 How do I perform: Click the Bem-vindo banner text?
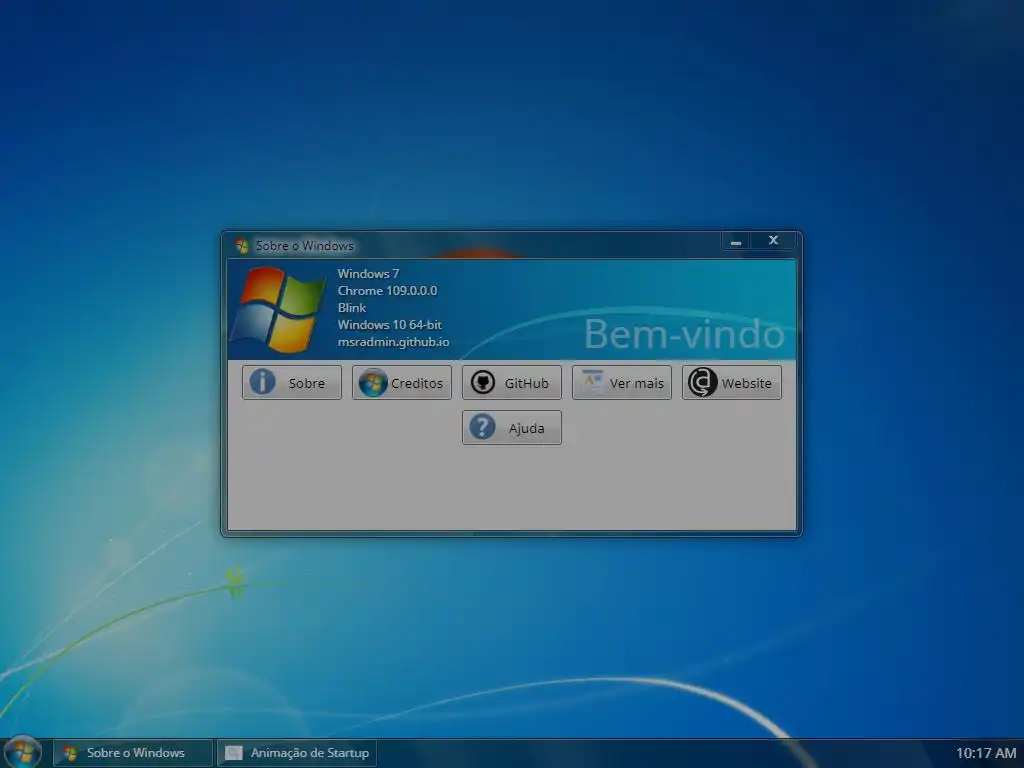click(684, 334)
